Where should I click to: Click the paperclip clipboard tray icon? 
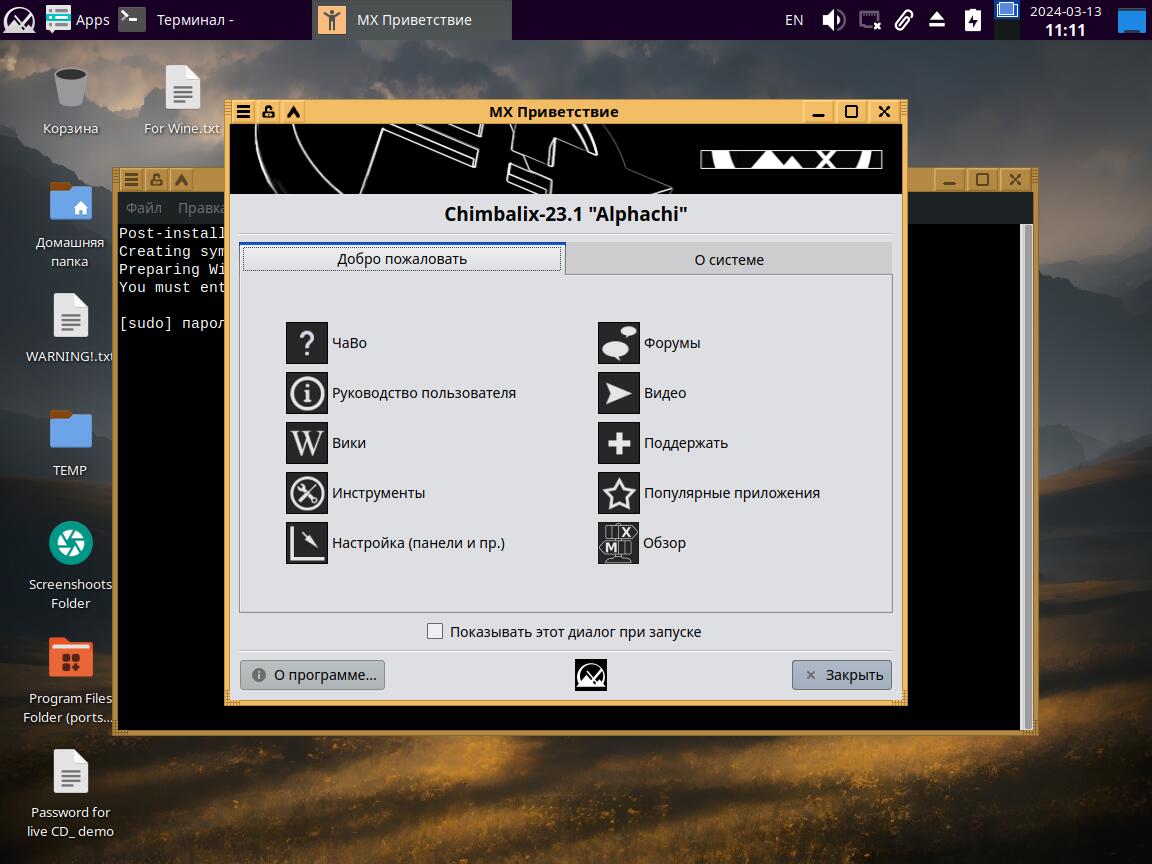pyautogui.click(x=903, y=20)
